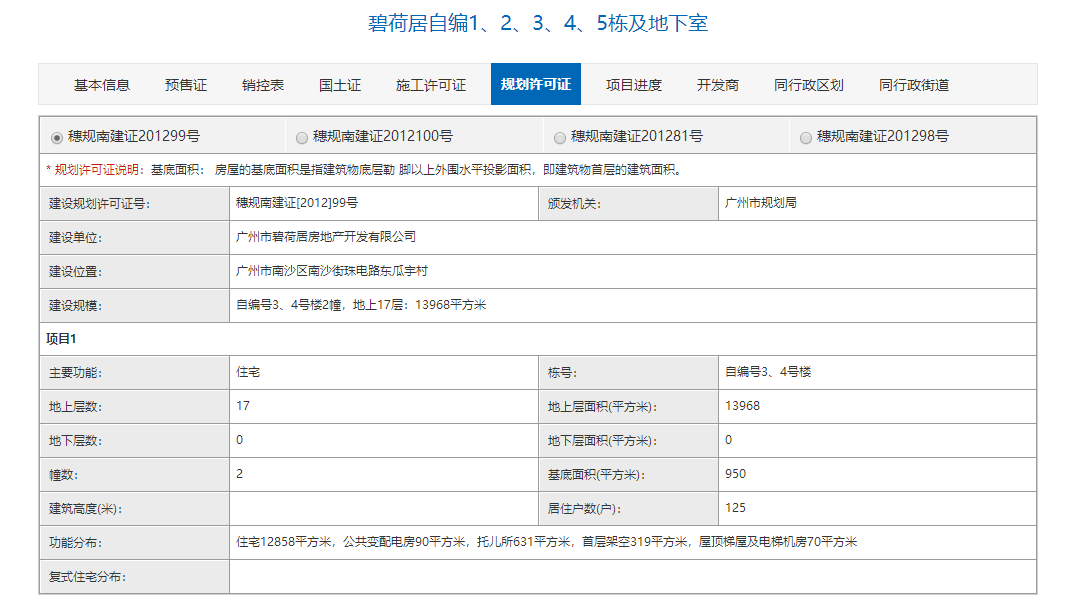
Task: Click the 建筑高度(米) label
Action: point(85,509)
